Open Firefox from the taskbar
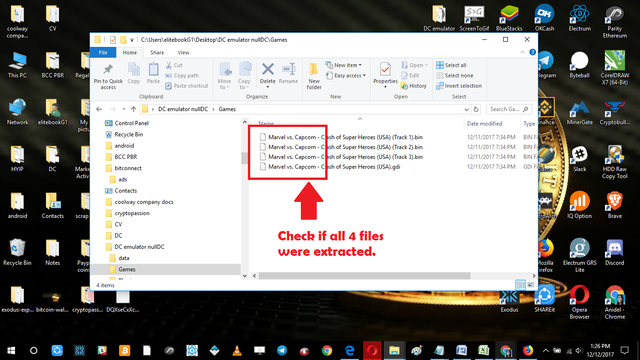 (x=528, y=351)
